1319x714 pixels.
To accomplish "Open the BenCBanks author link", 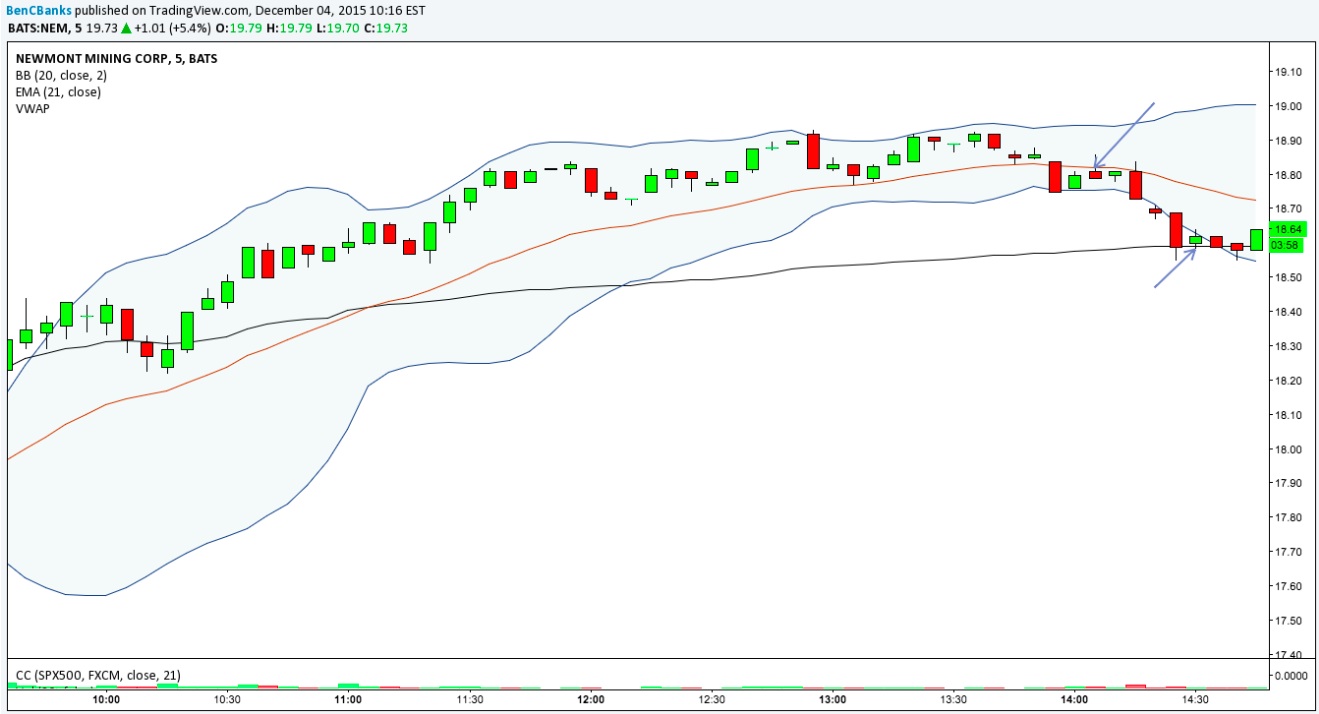I will (40, 10).
